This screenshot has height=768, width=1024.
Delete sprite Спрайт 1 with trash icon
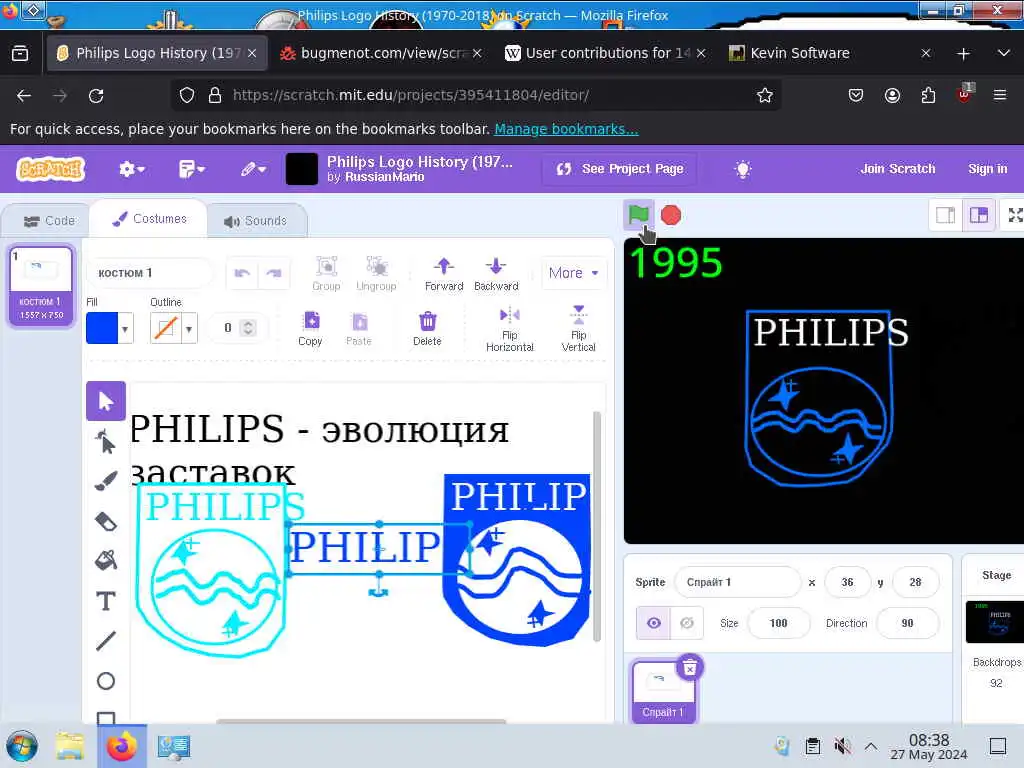tap(690, 668)
